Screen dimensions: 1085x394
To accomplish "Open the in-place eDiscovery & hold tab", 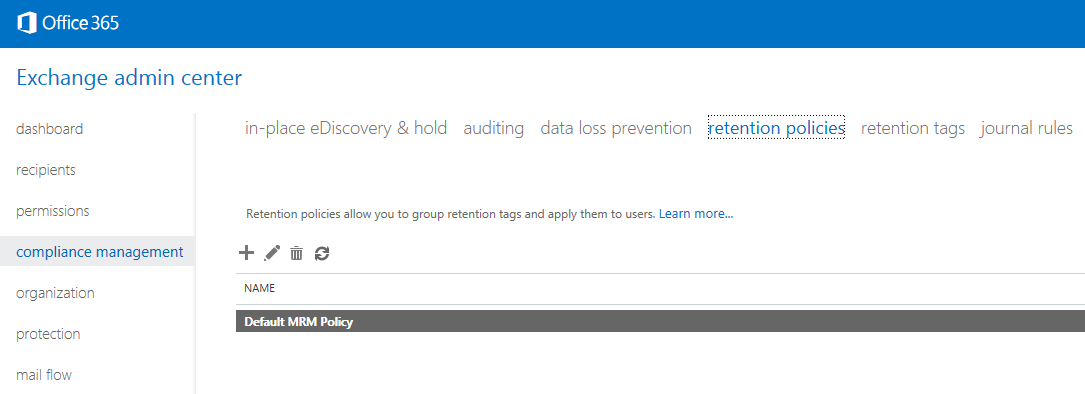I will pyautogui.click(x=346, y=128).
